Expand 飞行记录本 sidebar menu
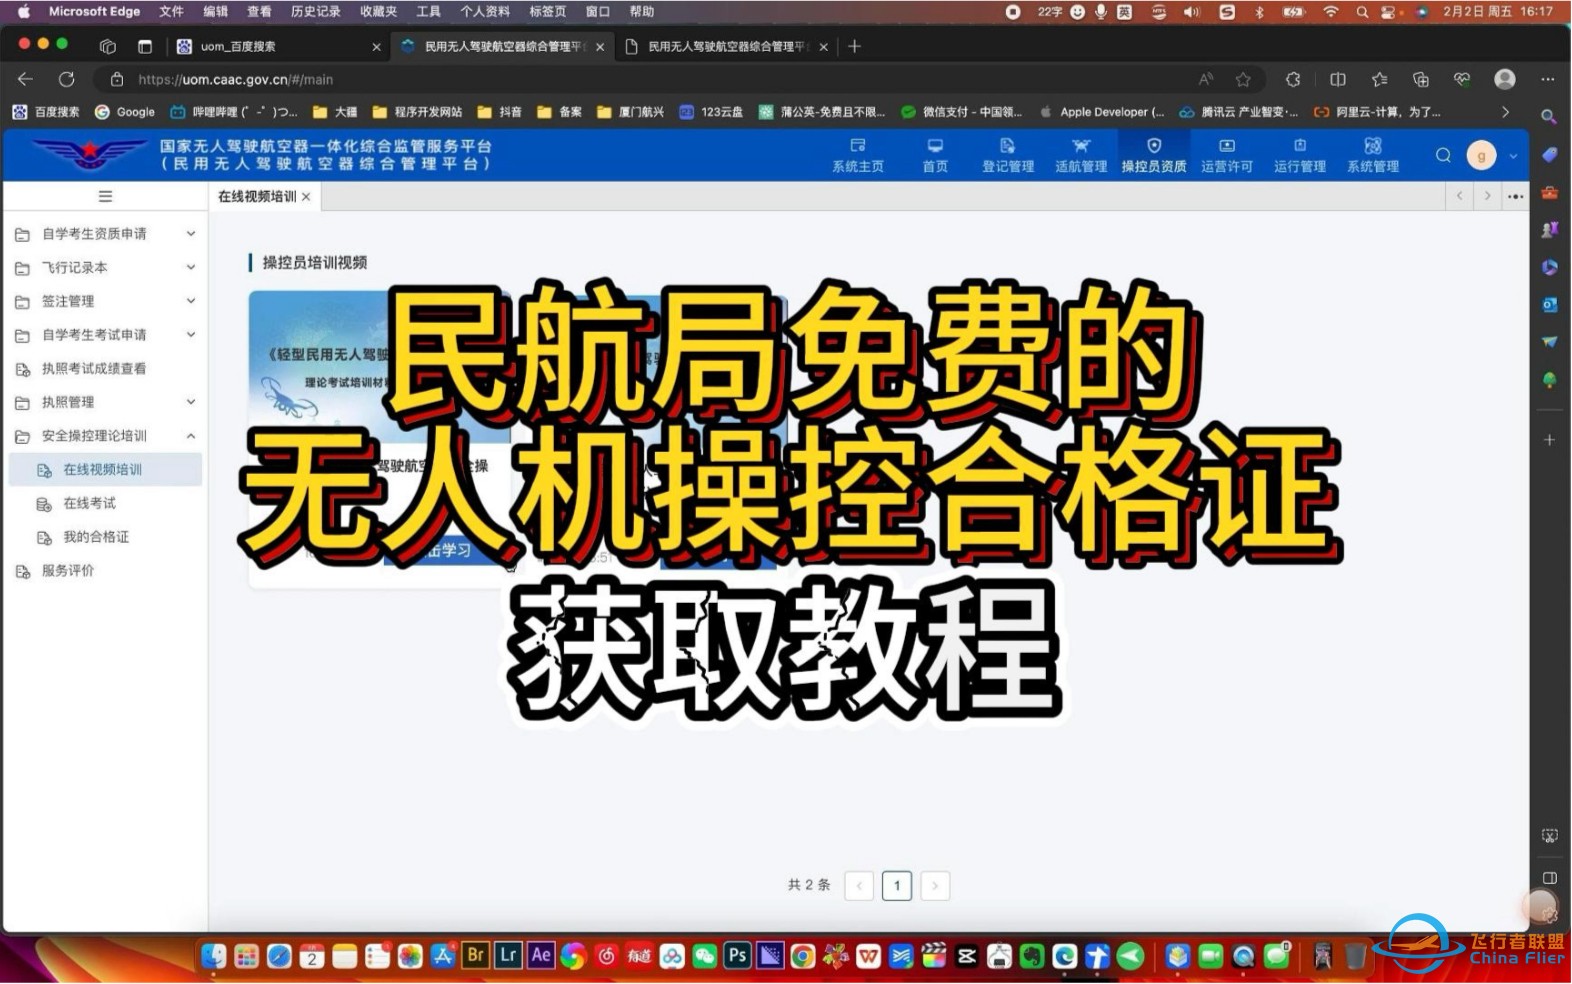The width and height of the screenshot is (1572, 984). [105, 267]
